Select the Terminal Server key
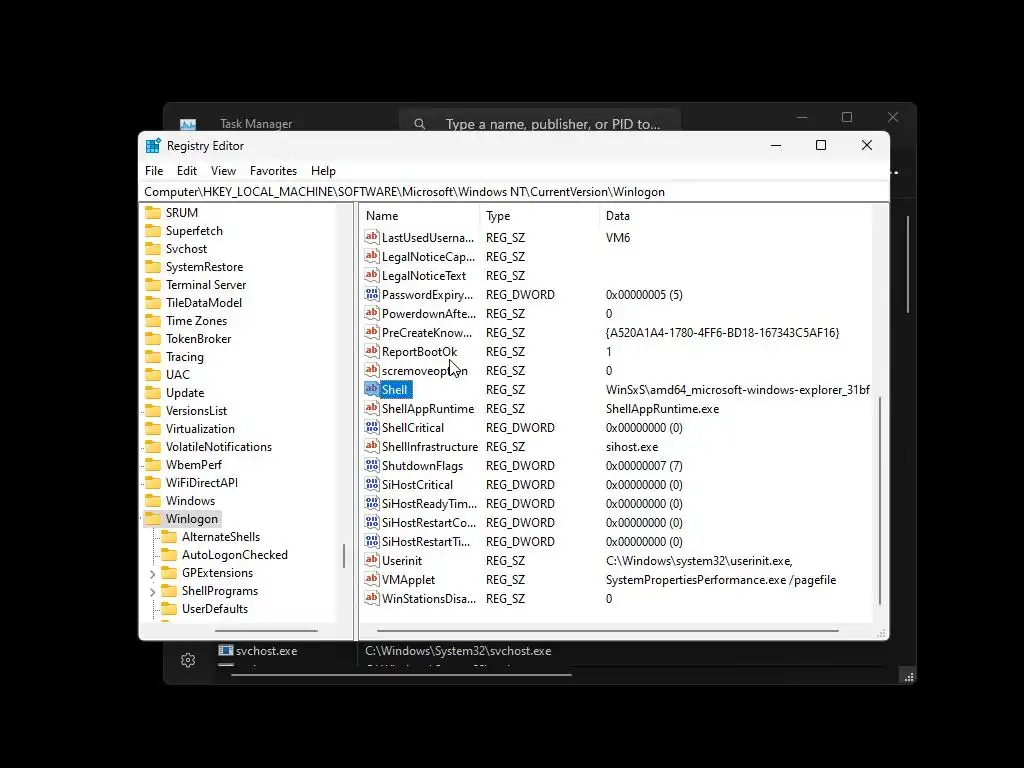The height and width of the screenshot is (768, 1024). click(206, 285)
